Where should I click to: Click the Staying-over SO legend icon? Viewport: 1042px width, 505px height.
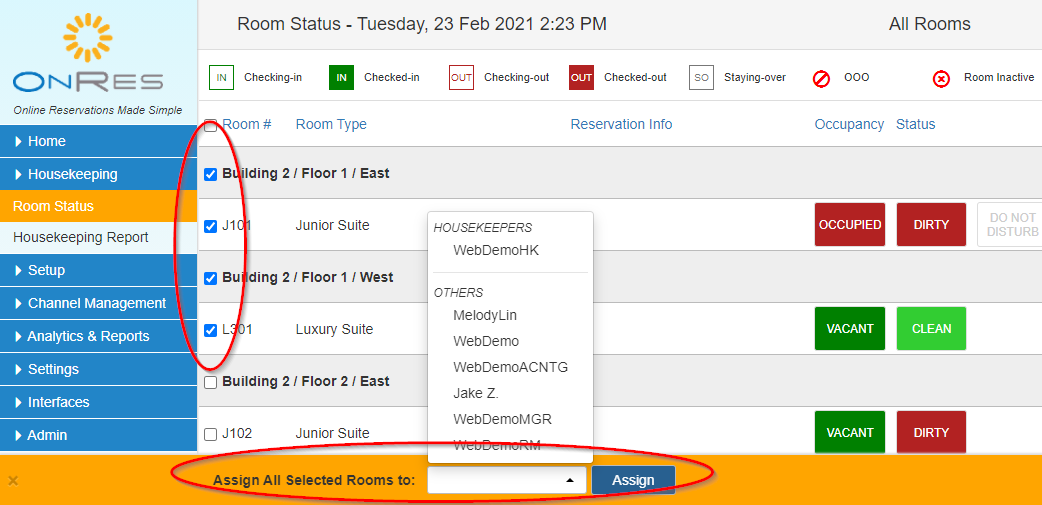coord(701,78)
